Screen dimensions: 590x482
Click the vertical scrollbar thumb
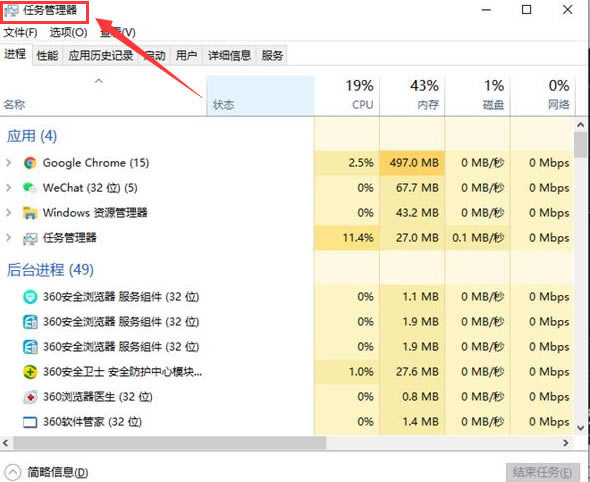(580, 144)
